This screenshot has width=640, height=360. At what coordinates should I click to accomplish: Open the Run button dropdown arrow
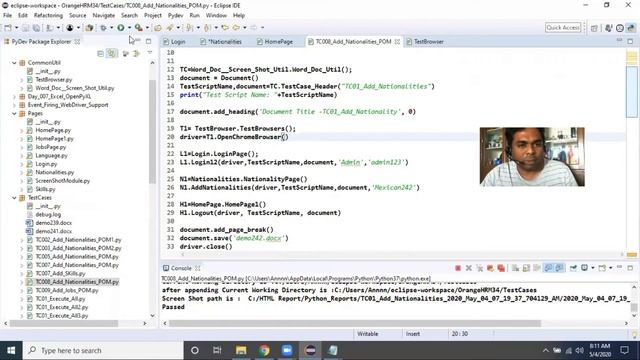(129, 28)
